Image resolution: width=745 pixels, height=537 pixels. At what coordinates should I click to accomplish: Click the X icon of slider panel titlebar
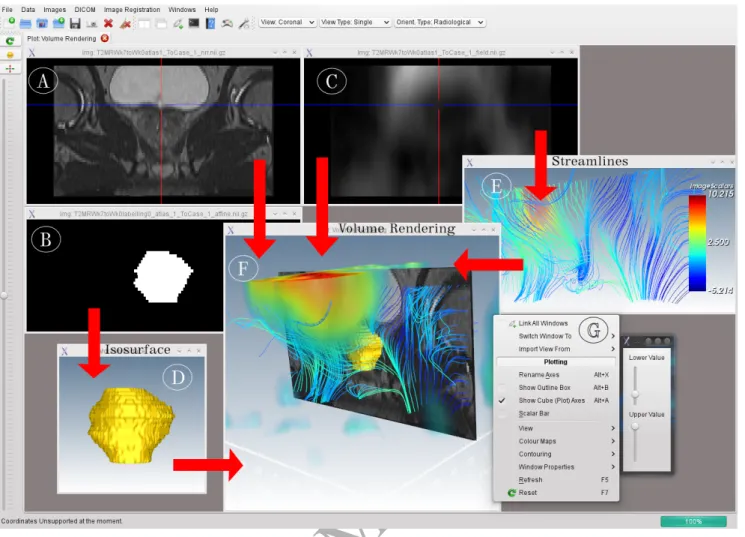click(x=627, y=341)
